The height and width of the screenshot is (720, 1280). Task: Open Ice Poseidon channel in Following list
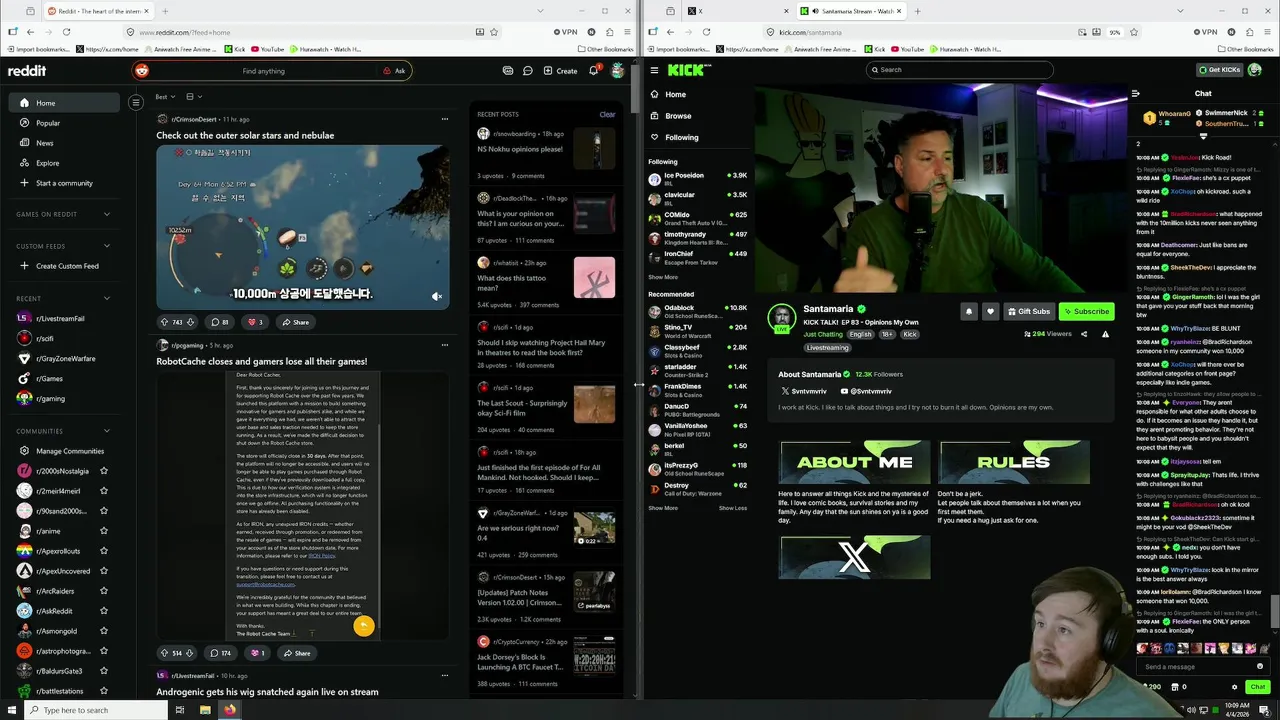click(x=698, y=179)
